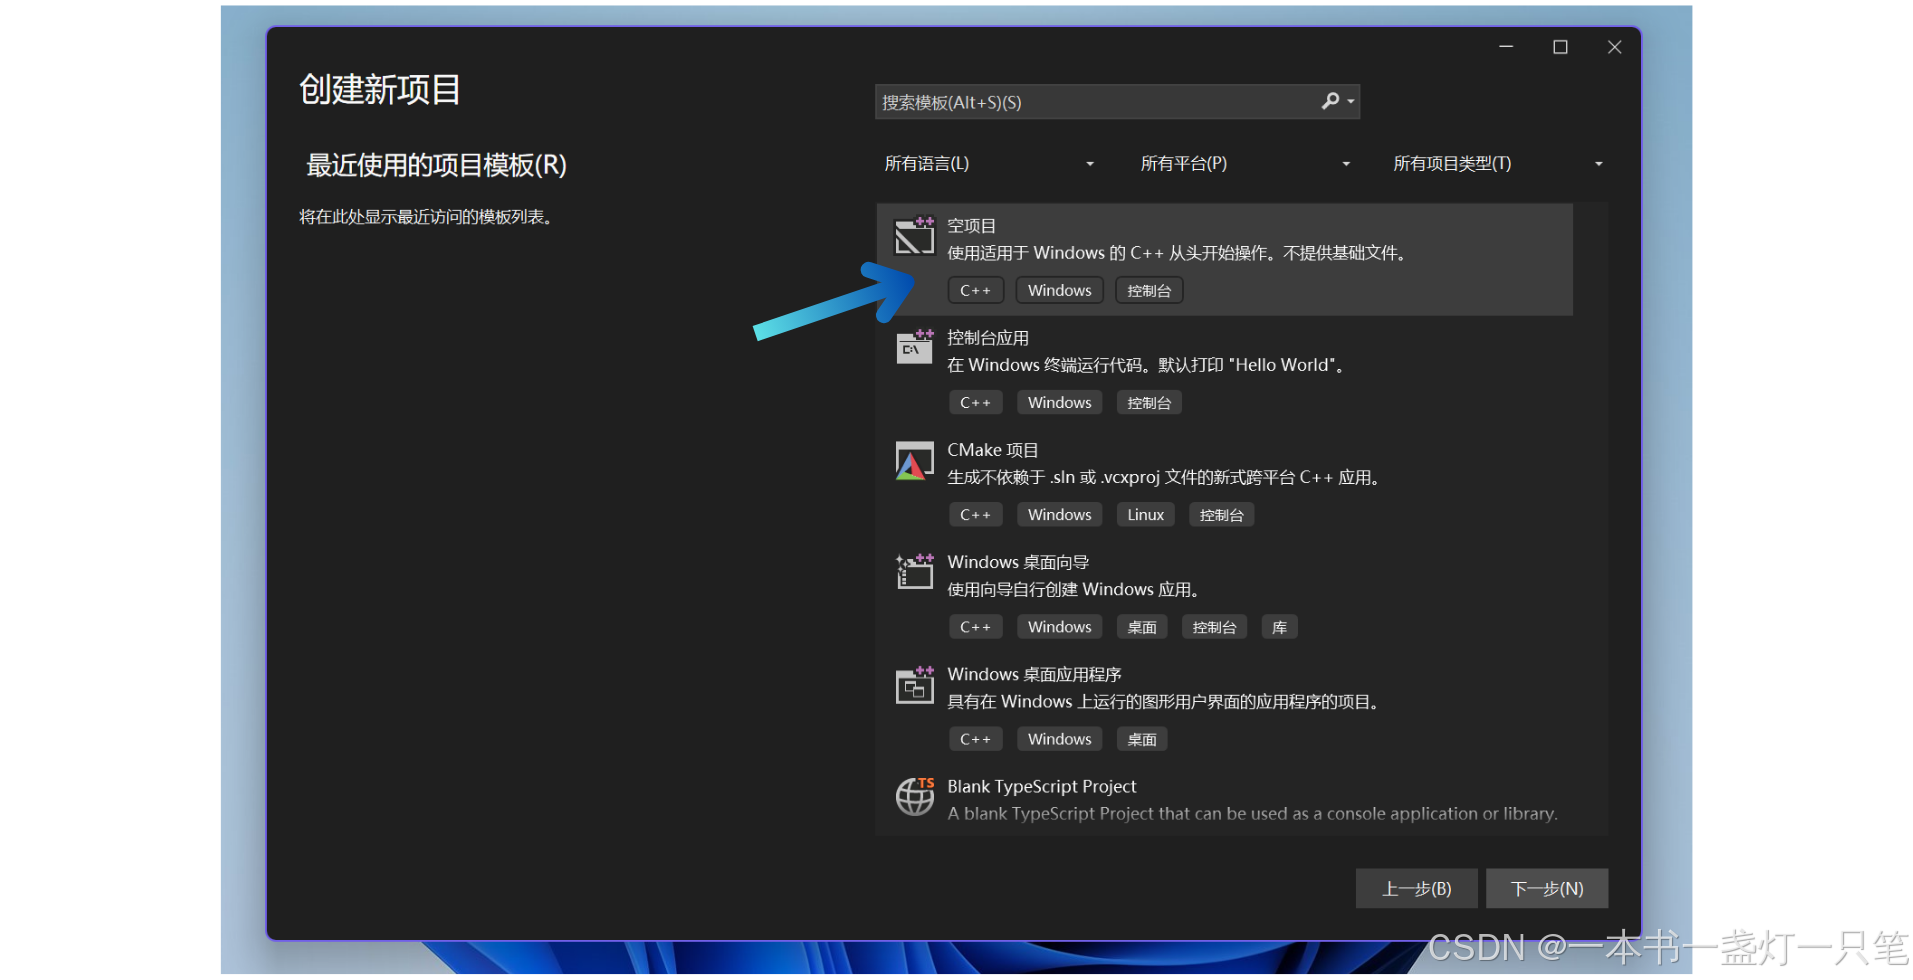Click the 上一步(B) button
Image resolution: width=1913 pixels, height=980 pixels.
tap(1416, 889)
